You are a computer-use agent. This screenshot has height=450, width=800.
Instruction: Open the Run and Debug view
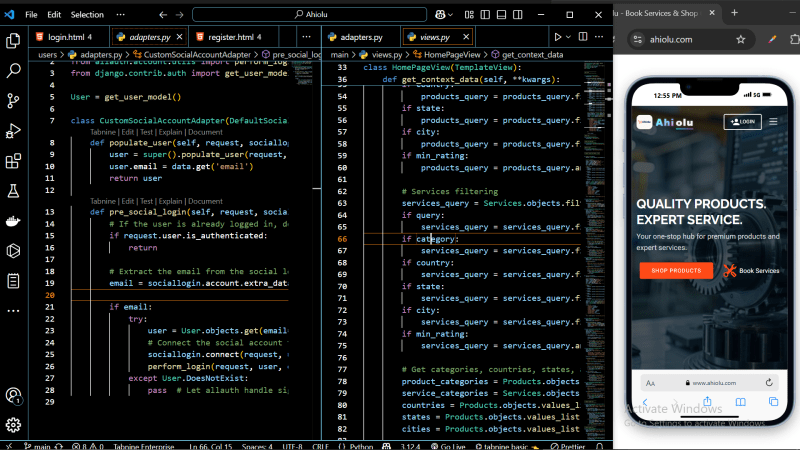click(14, 131)
